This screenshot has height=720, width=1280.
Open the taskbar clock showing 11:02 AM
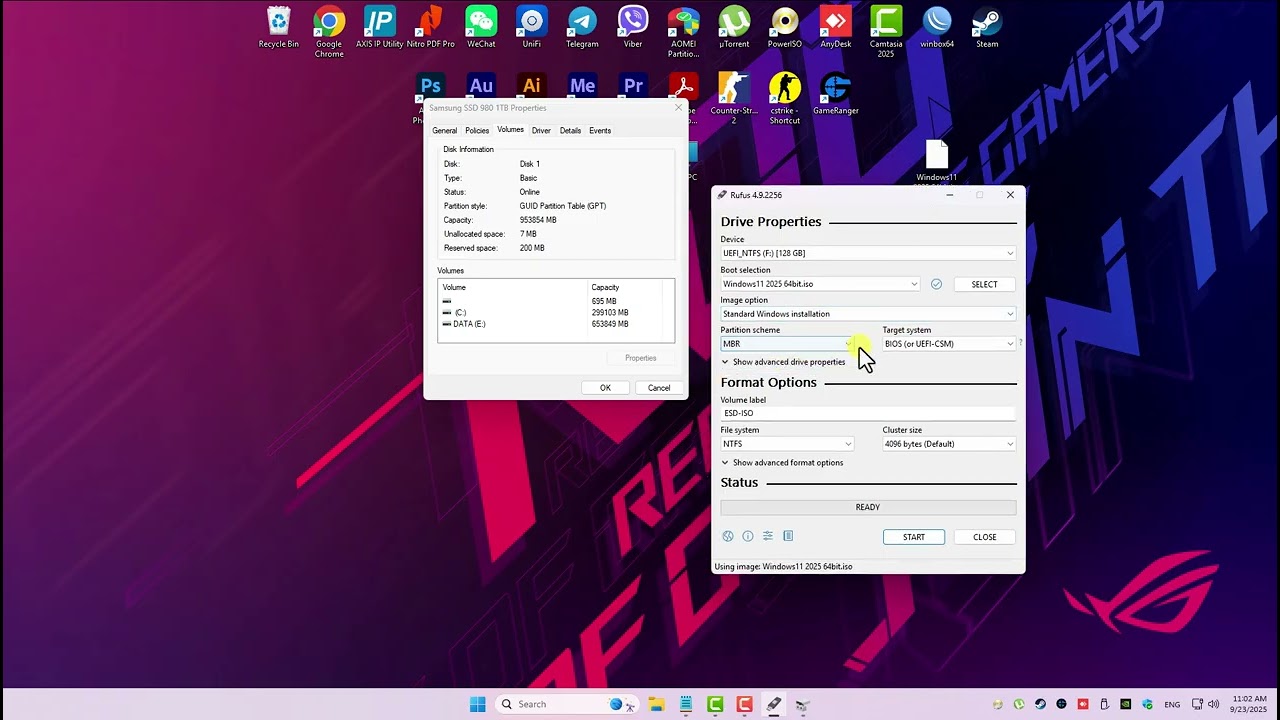(x=1249, y=704)
